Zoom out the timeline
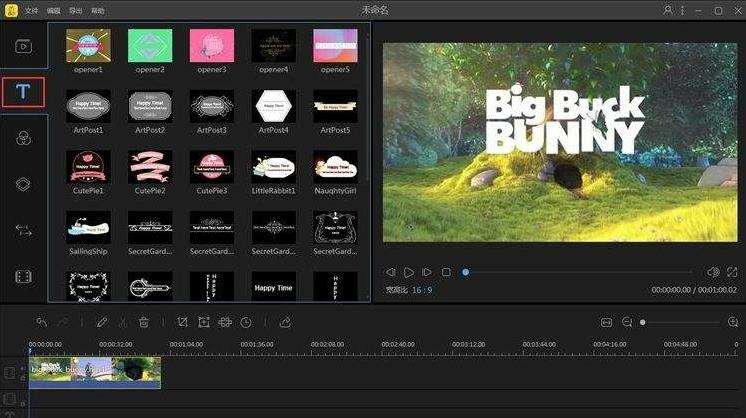Screen dimensions: 746x418 pyautogui.click(x=627, y=322)
